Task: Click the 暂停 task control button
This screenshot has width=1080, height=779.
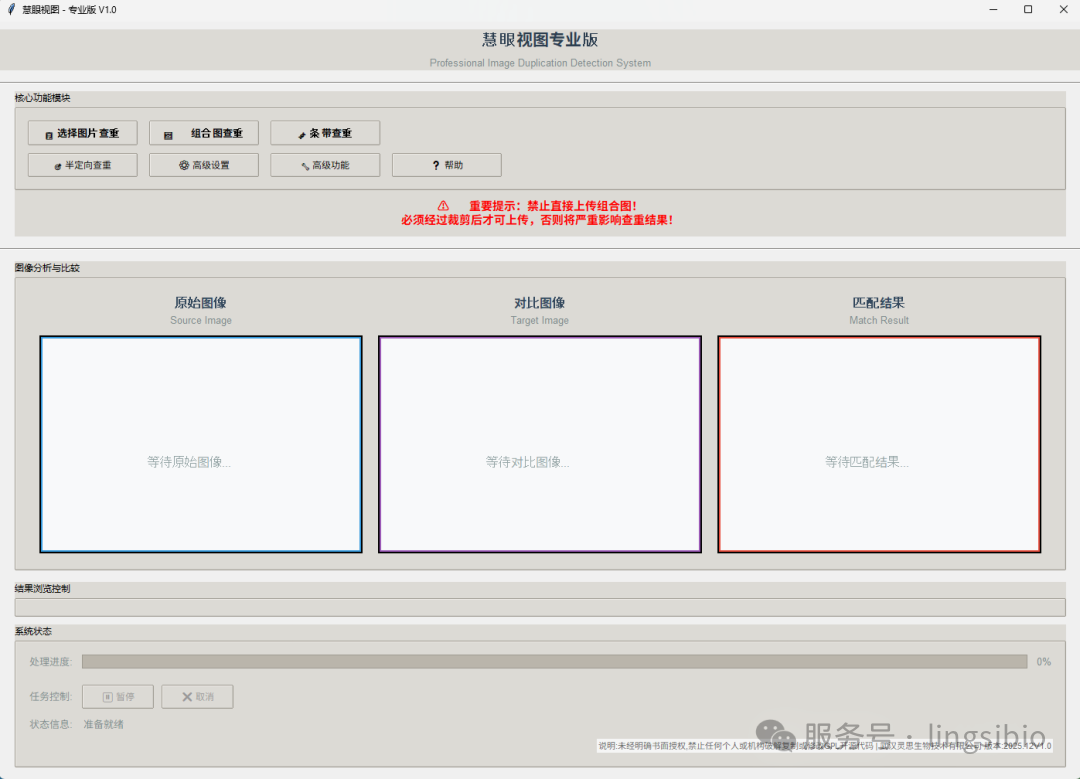Action: [x=117, y=696]
